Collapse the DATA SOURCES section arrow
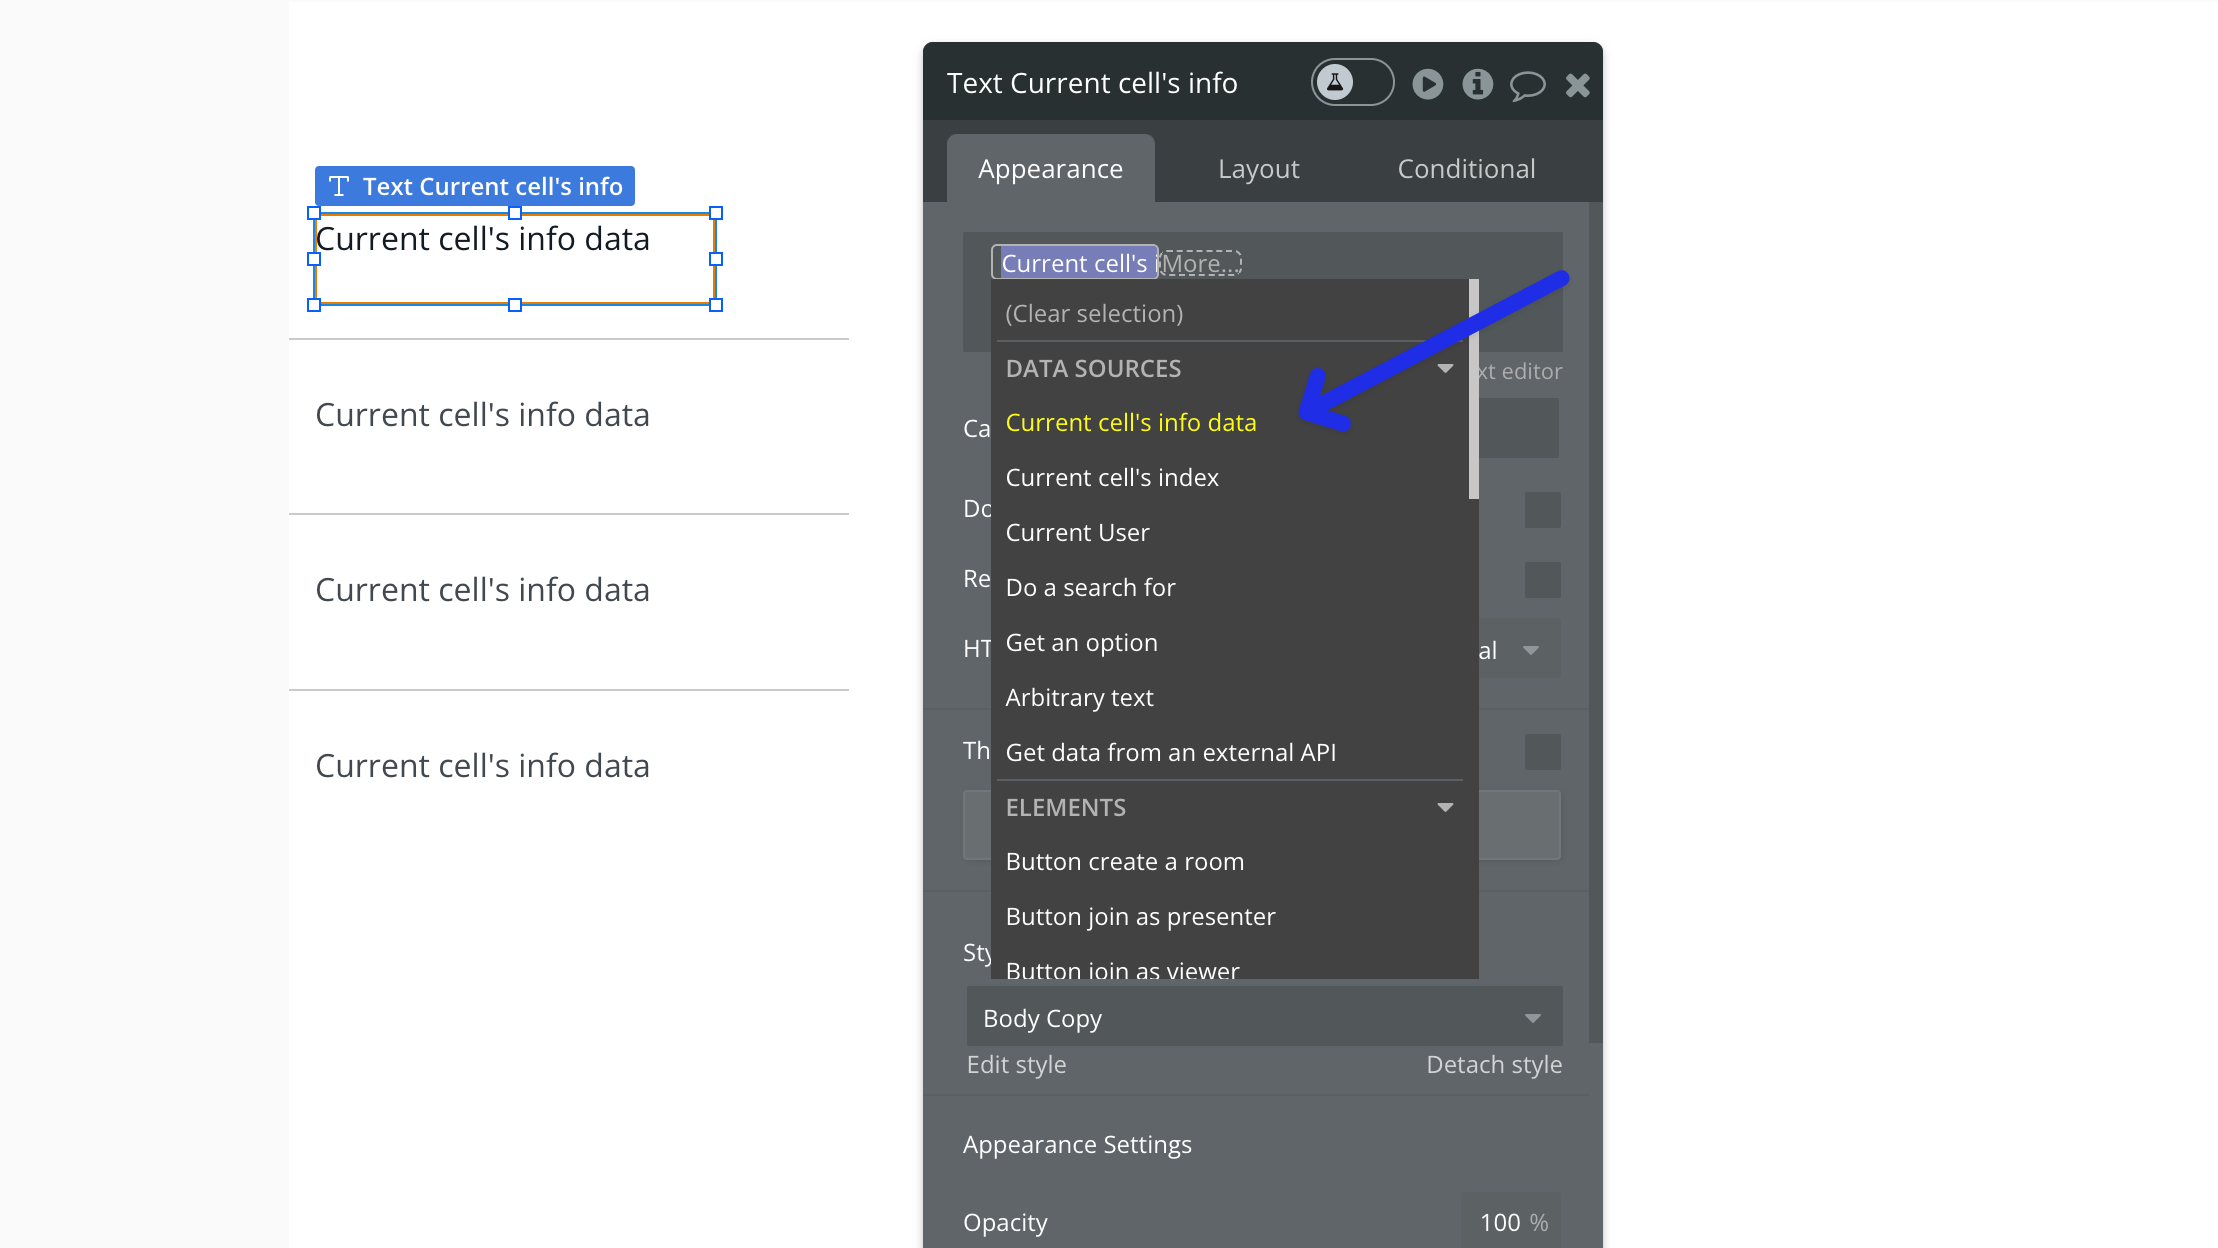Screen dimensions: 2218x1248 coord(1444,369)
